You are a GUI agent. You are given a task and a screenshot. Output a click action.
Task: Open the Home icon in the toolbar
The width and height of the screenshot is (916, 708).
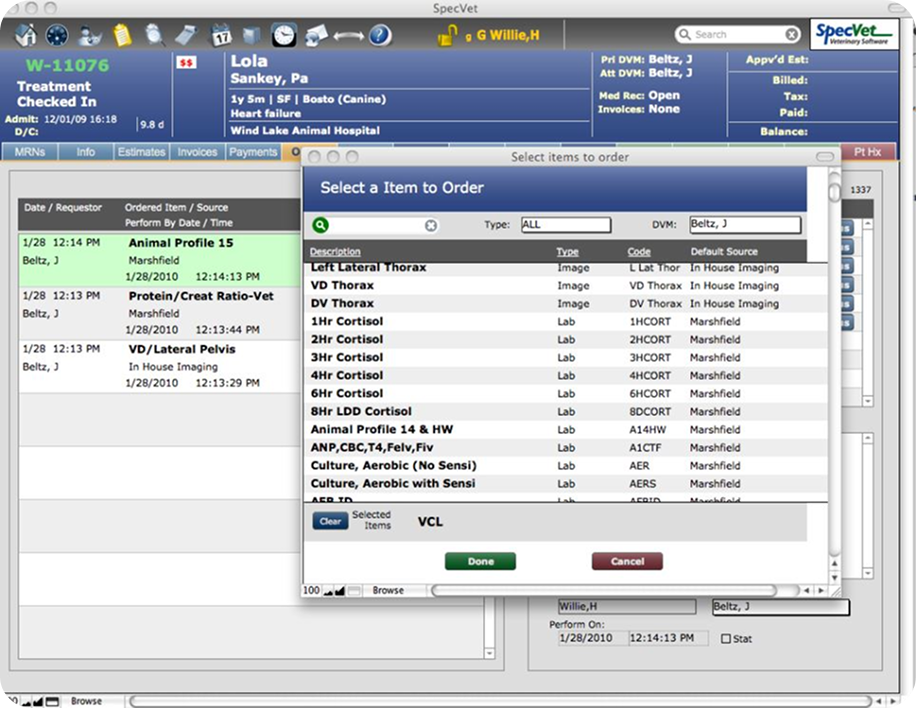26,35
